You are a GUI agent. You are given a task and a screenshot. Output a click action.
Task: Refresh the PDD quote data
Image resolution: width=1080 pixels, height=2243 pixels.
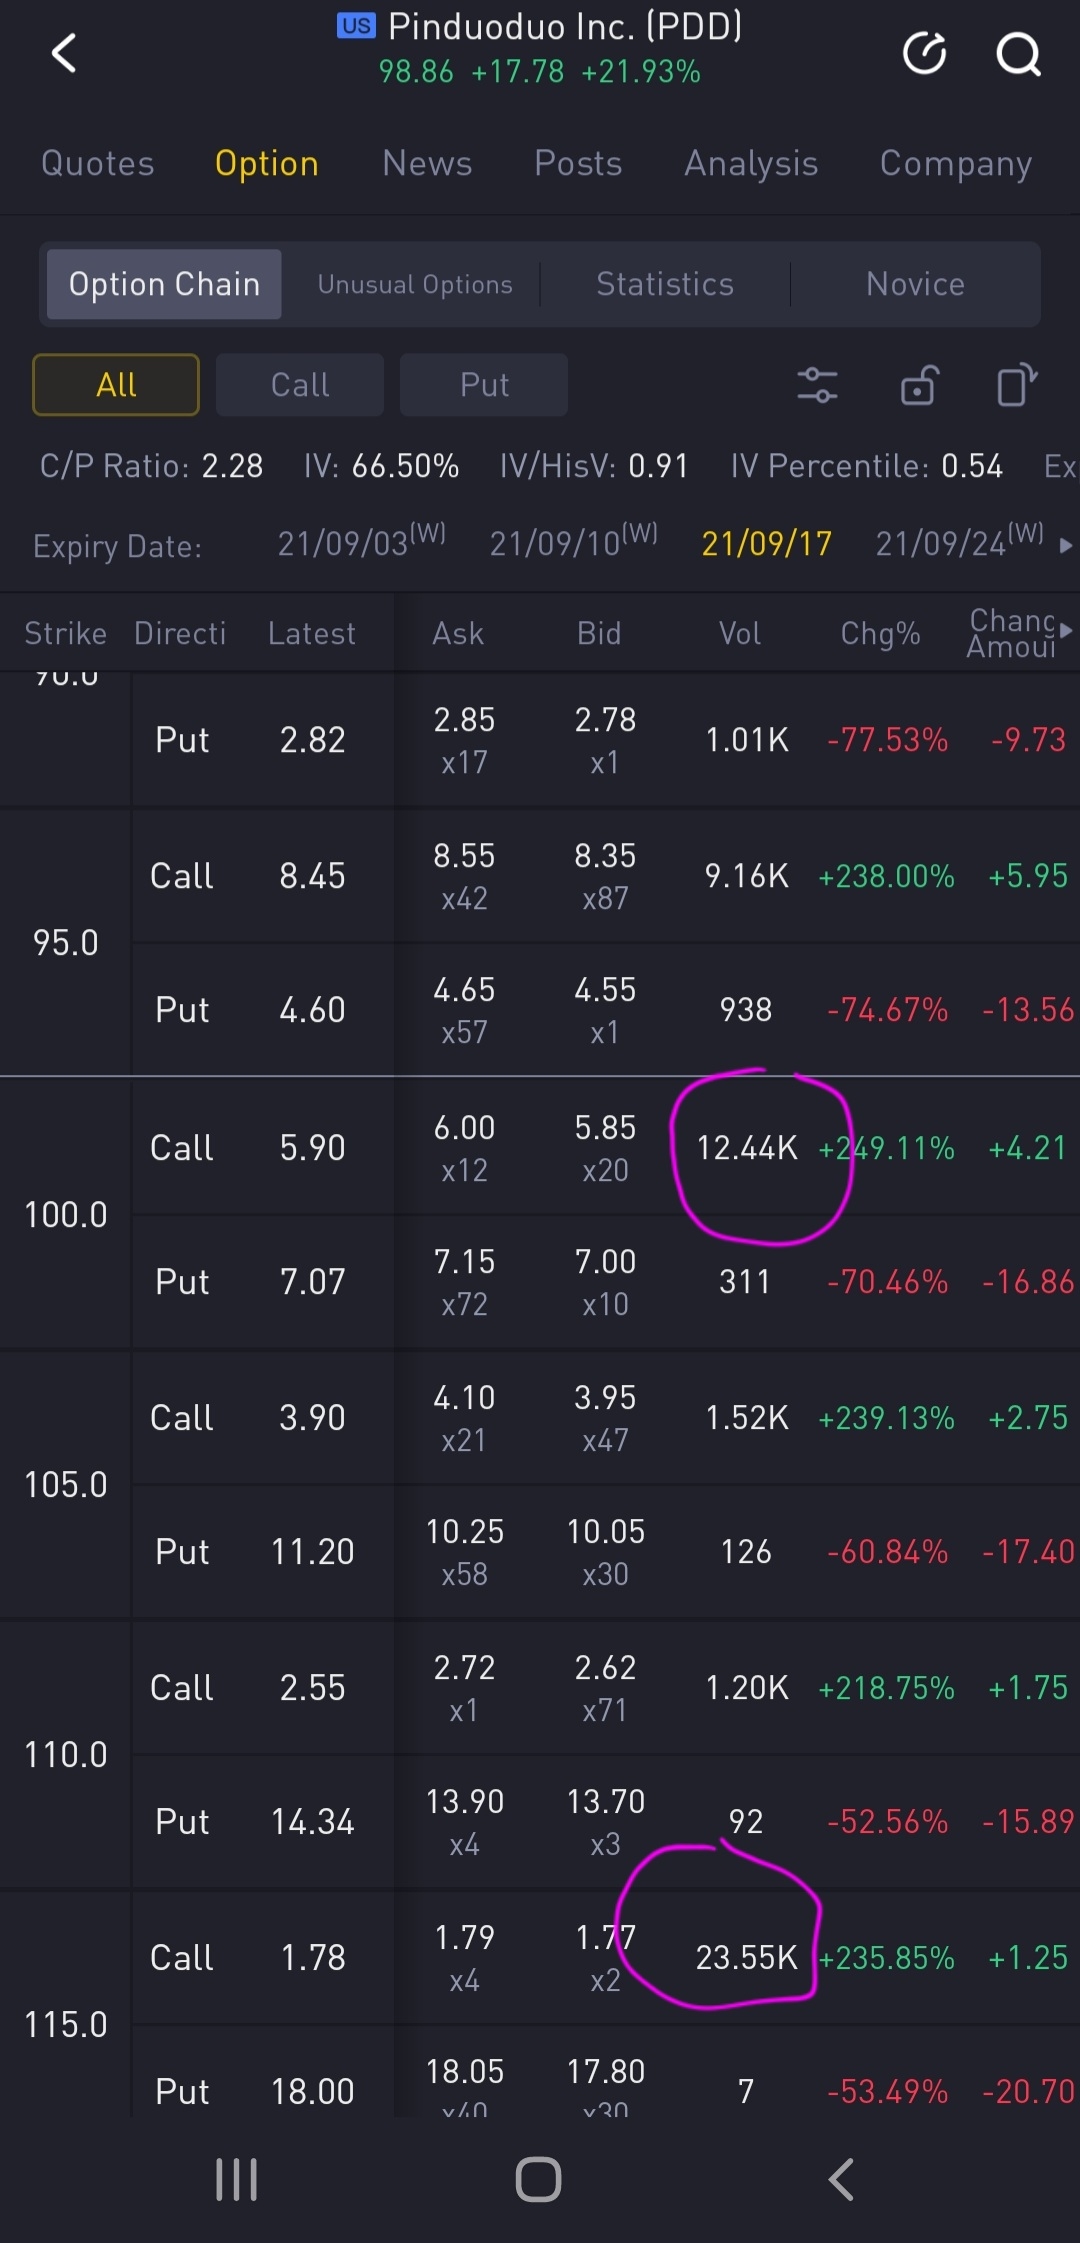tap(925, 53)
